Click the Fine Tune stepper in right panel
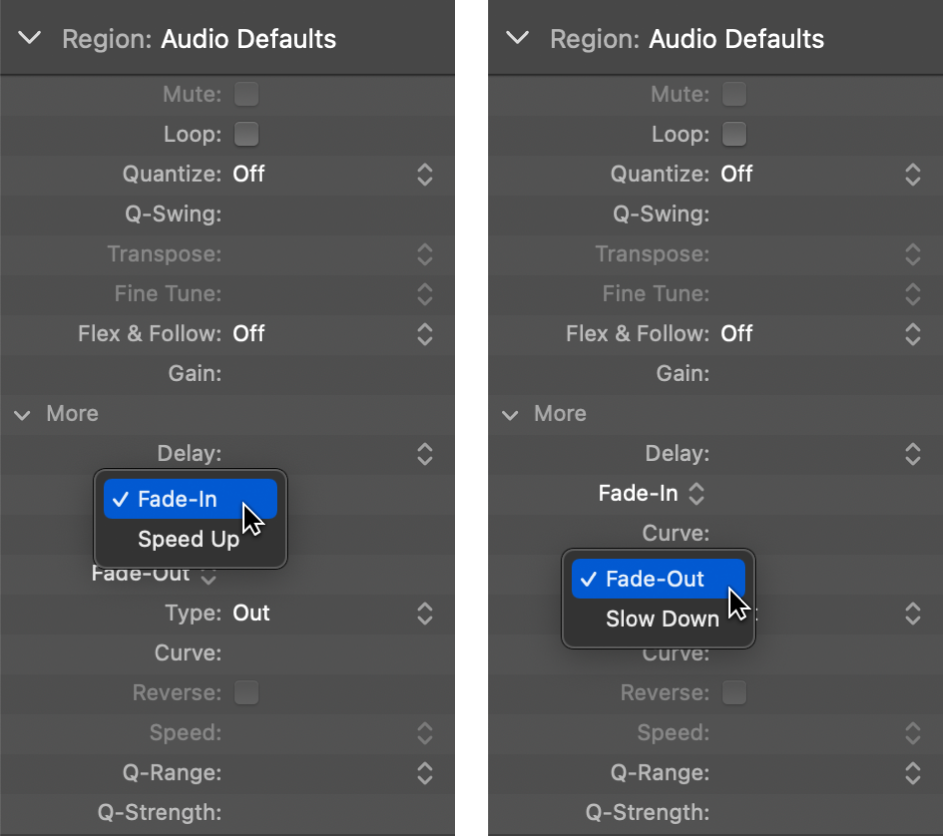The height and width of the screenshot is (838, 944). click(912, 294)
